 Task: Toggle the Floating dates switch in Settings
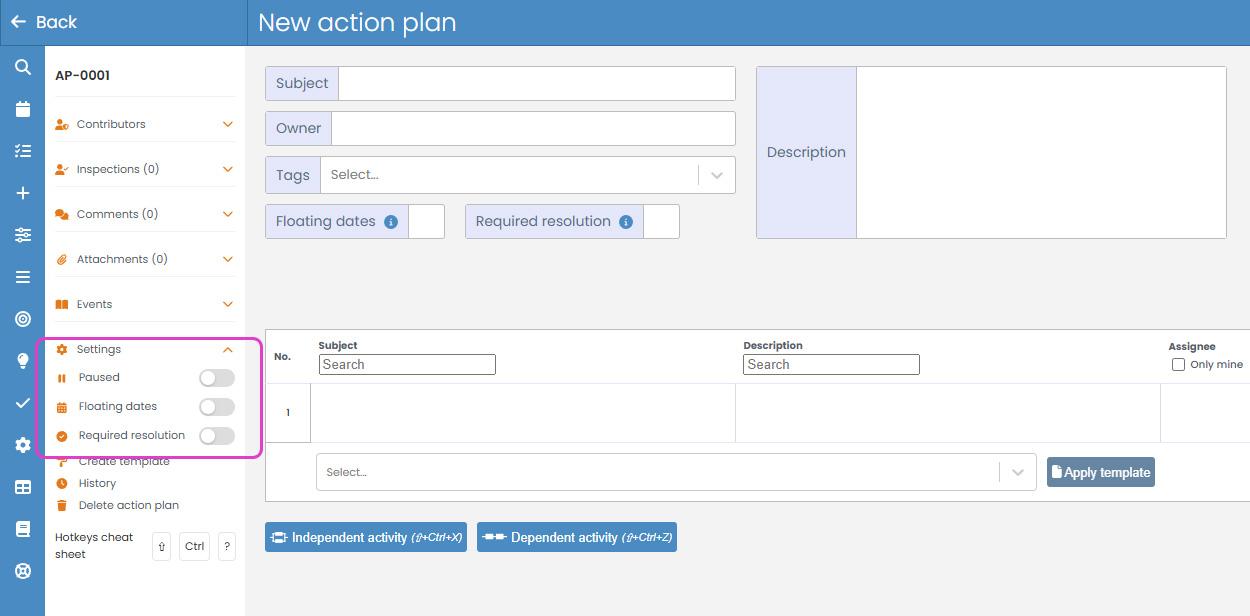(216, 407)
